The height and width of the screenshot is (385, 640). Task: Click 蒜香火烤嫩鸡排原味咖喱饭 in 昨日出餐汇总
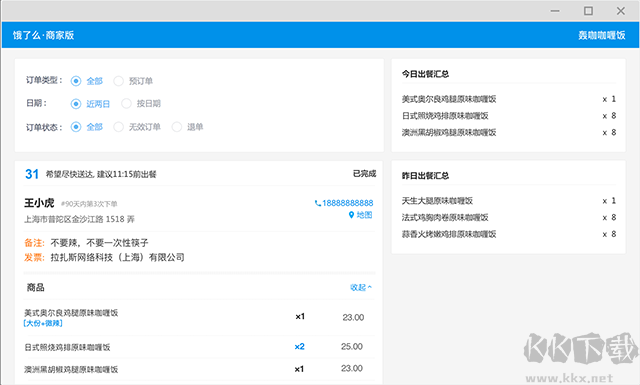point(449,234)
